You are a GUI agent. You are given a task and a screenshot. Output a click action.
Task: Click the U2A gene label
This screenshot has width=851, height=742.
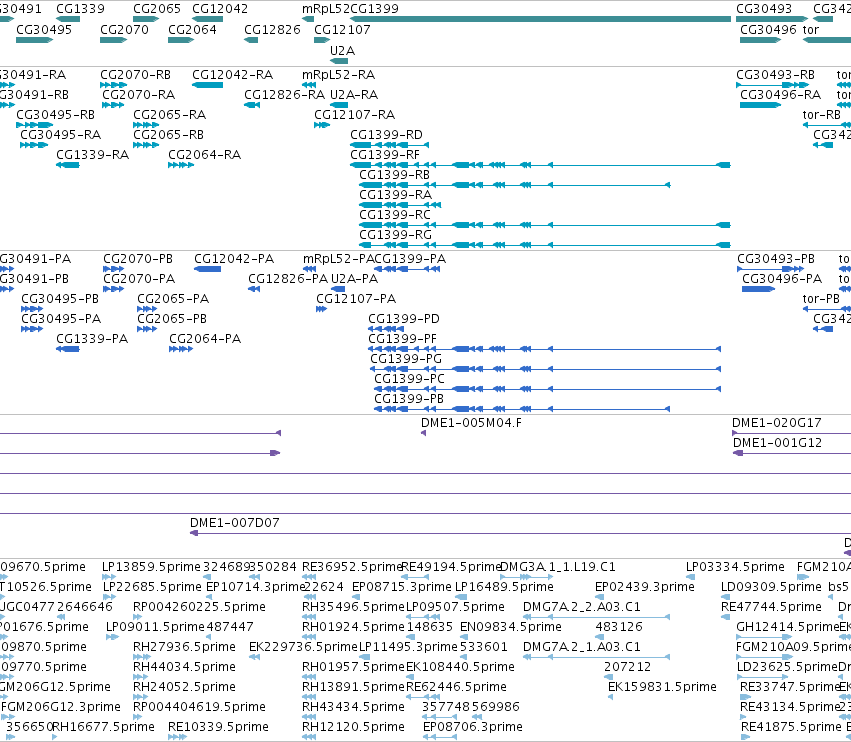coord(342,50)
